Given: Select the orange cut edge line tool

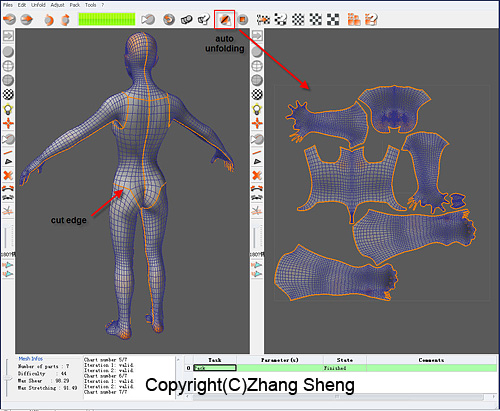Looking at the screenshot, I should click(x=8, y=153).
